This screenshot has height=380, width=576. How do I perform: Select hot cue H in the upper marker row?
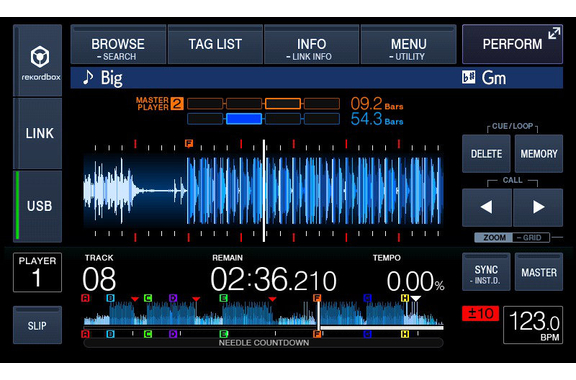pyautogui.click(x=405, y=298)
